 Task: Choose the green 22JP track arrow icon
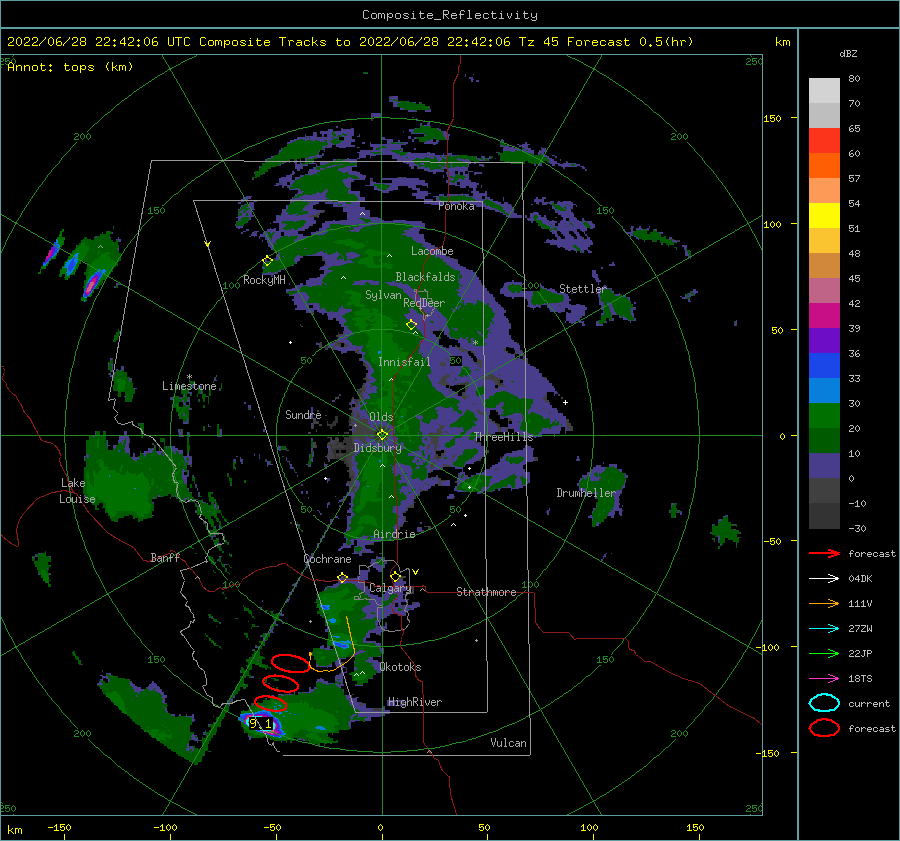824,653
